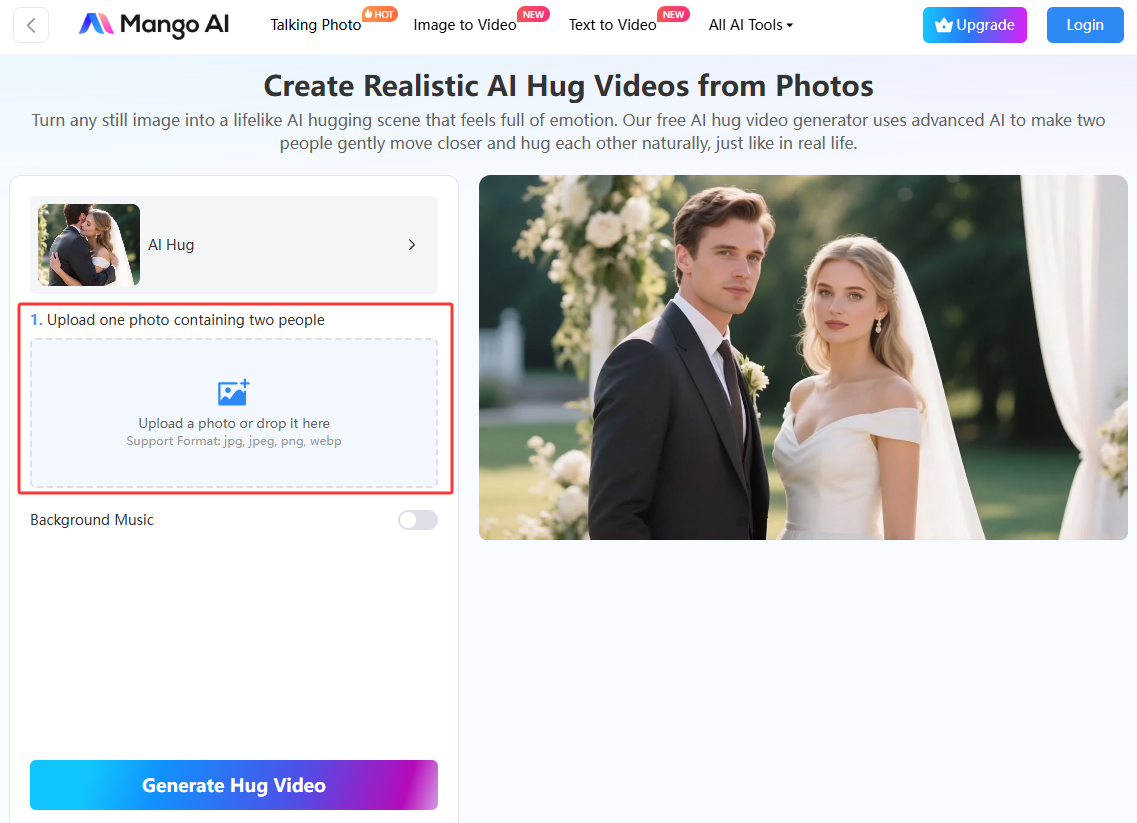Click the NEW badge on Text to Video
1137x823 pixels.
pos(674,14)
